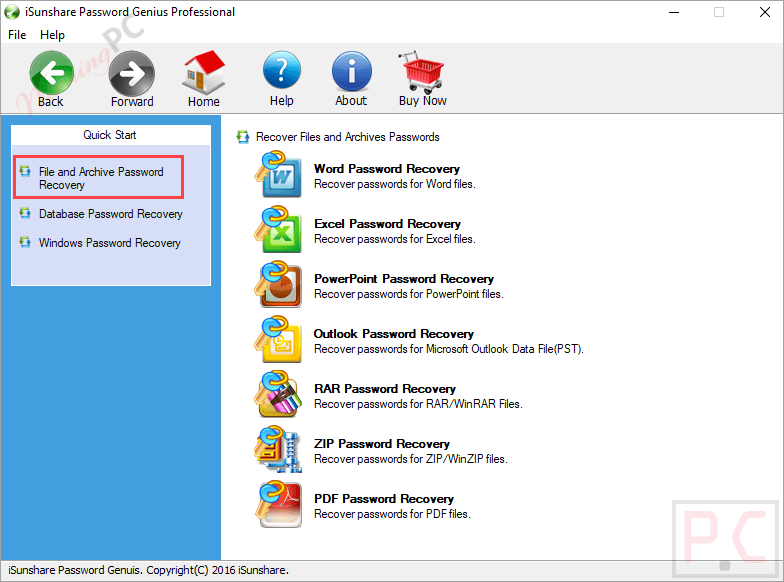The image size is (784, 582).
Task: Open the Help menu
Action: [x=52, y=35]
